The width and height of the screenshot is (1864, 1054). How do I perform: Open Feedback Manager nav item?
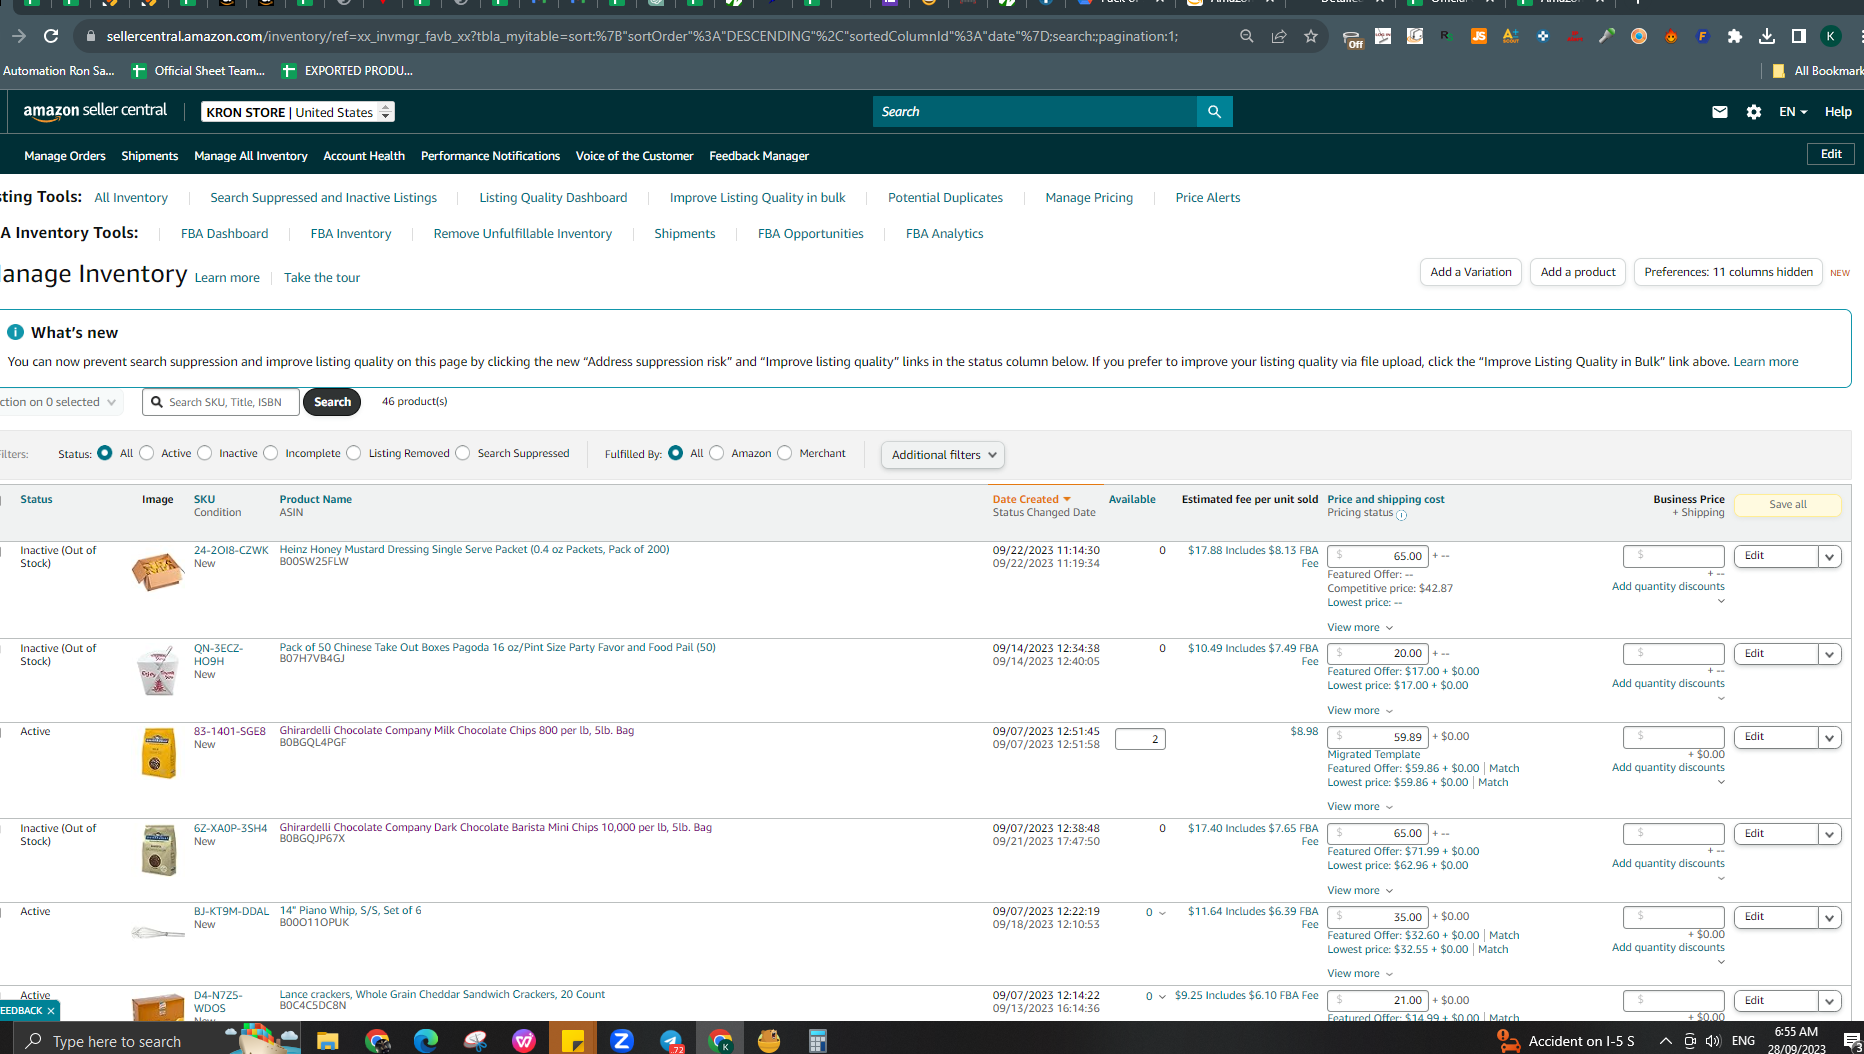[759, 156]
